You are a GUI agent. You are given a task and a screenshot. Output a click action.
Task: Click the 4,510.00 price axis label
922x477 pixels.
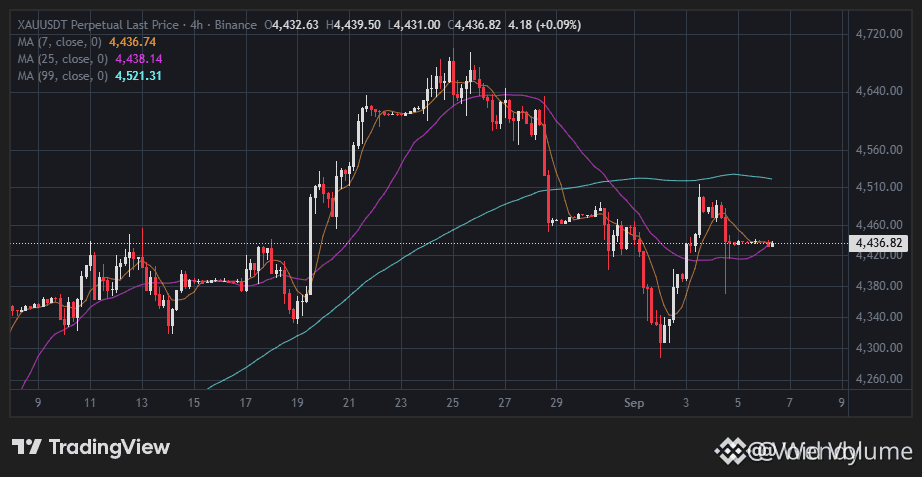(x=879, y=187)
